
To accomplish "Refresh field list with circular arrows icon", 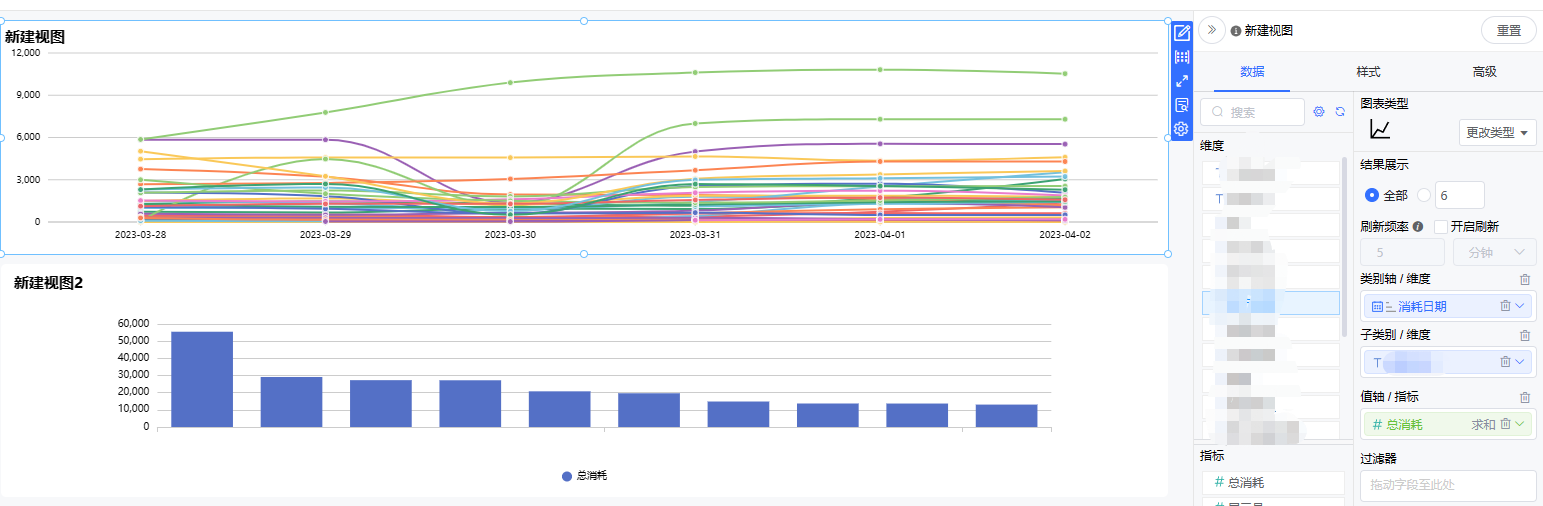I will [1339, 112].
